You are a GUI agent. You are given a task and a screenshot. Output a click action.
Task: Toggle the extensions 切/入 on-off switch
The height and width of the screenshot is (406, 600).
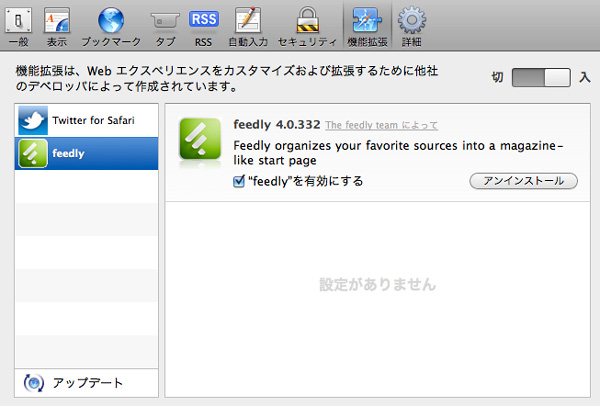(541, 78)
